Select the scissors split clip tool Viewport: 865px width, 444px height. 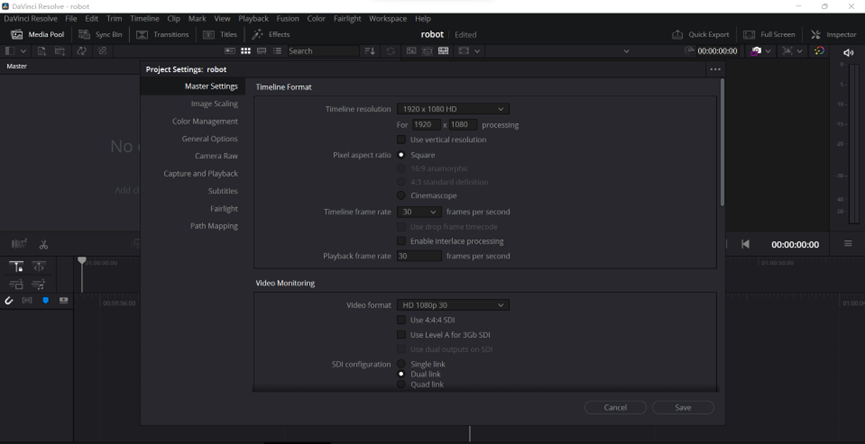pos(44,244)
